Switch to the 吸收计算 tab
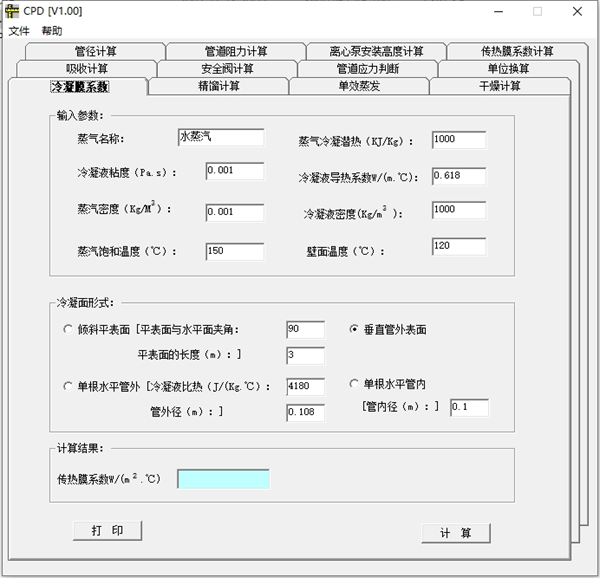 click(86, 68)
